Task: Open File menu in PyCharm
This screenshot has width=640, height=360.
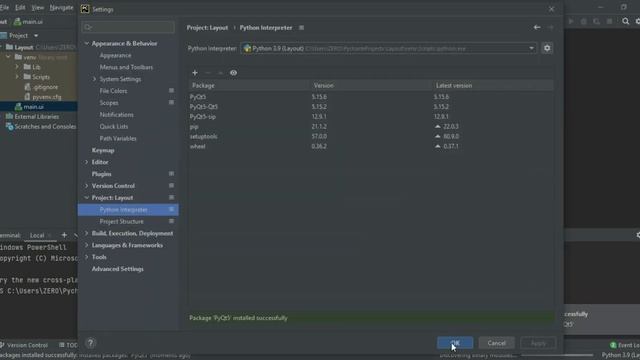Action: click(x=4, y=7)
